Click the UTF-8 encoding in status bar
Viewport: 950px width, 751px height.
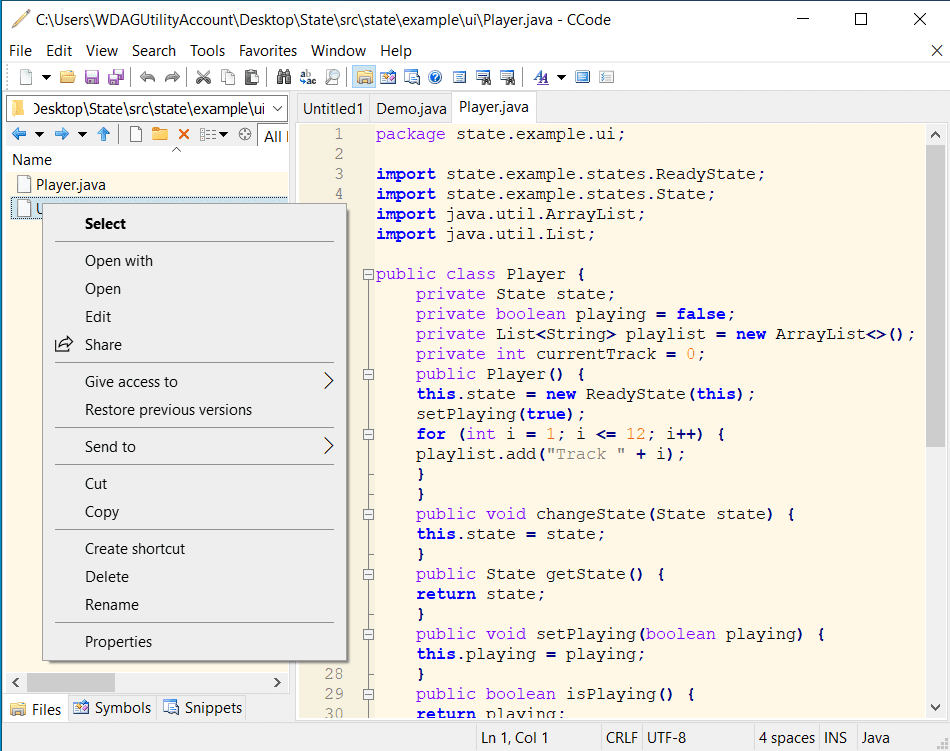pyautogui.click(x=666, y=738)
